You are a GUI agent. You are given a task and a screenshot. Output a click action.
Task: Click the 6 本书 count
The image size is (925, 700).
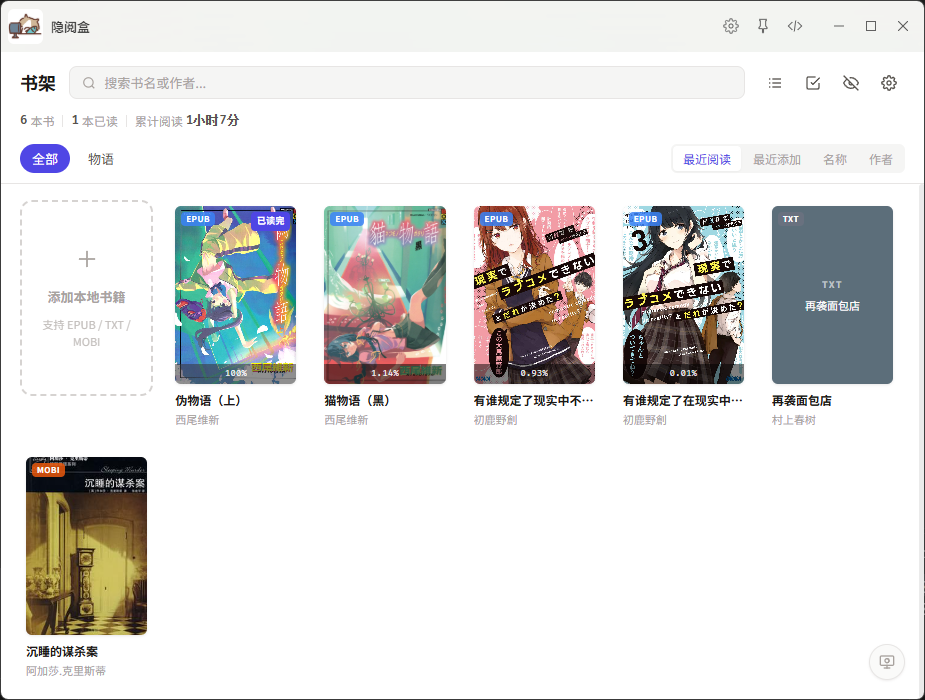point(37,120)
